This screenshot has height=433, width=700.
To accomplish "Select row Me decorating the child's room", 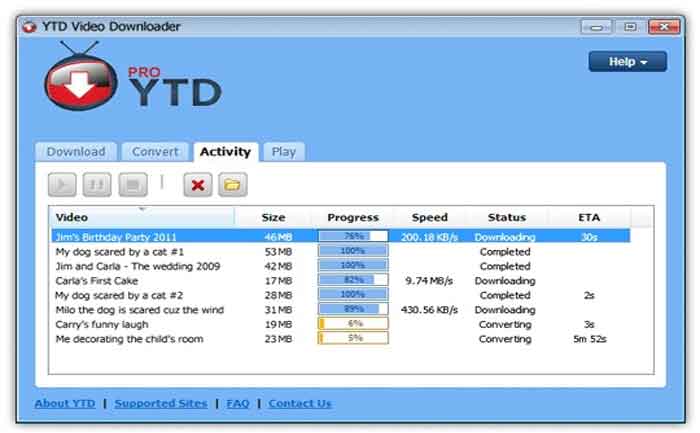I will tap(341, 339).
